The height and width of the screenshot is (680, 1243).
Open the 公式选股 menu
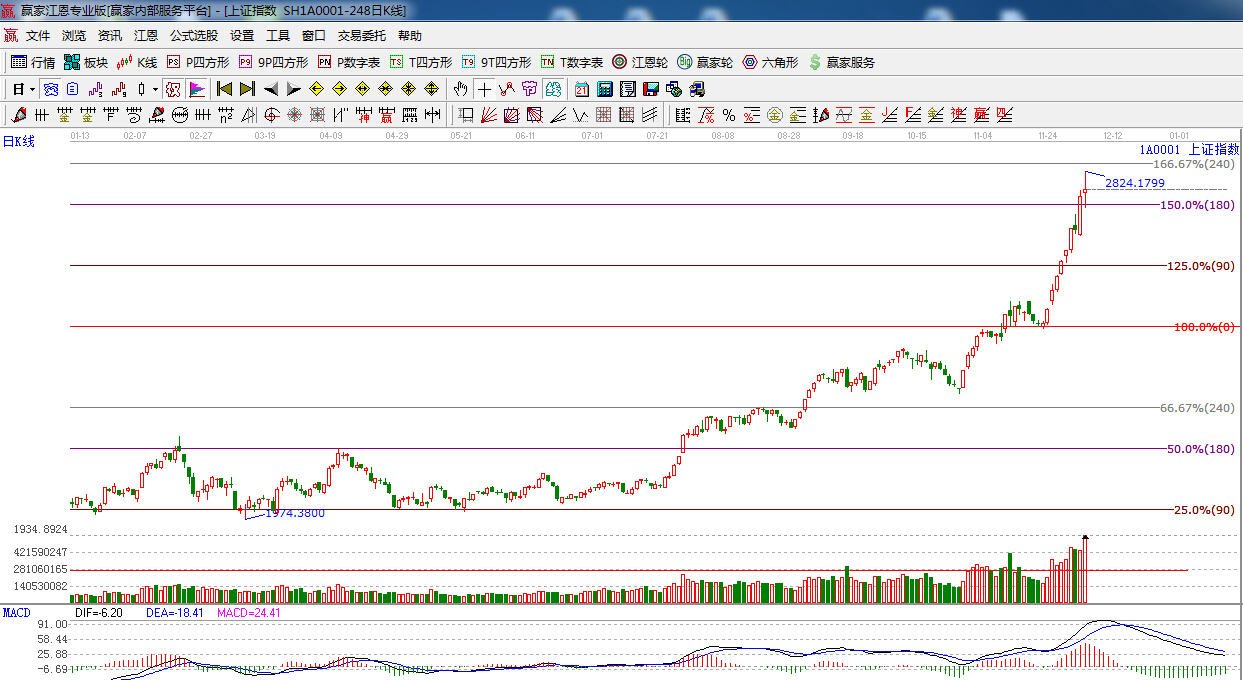click(x=193, y=36)
